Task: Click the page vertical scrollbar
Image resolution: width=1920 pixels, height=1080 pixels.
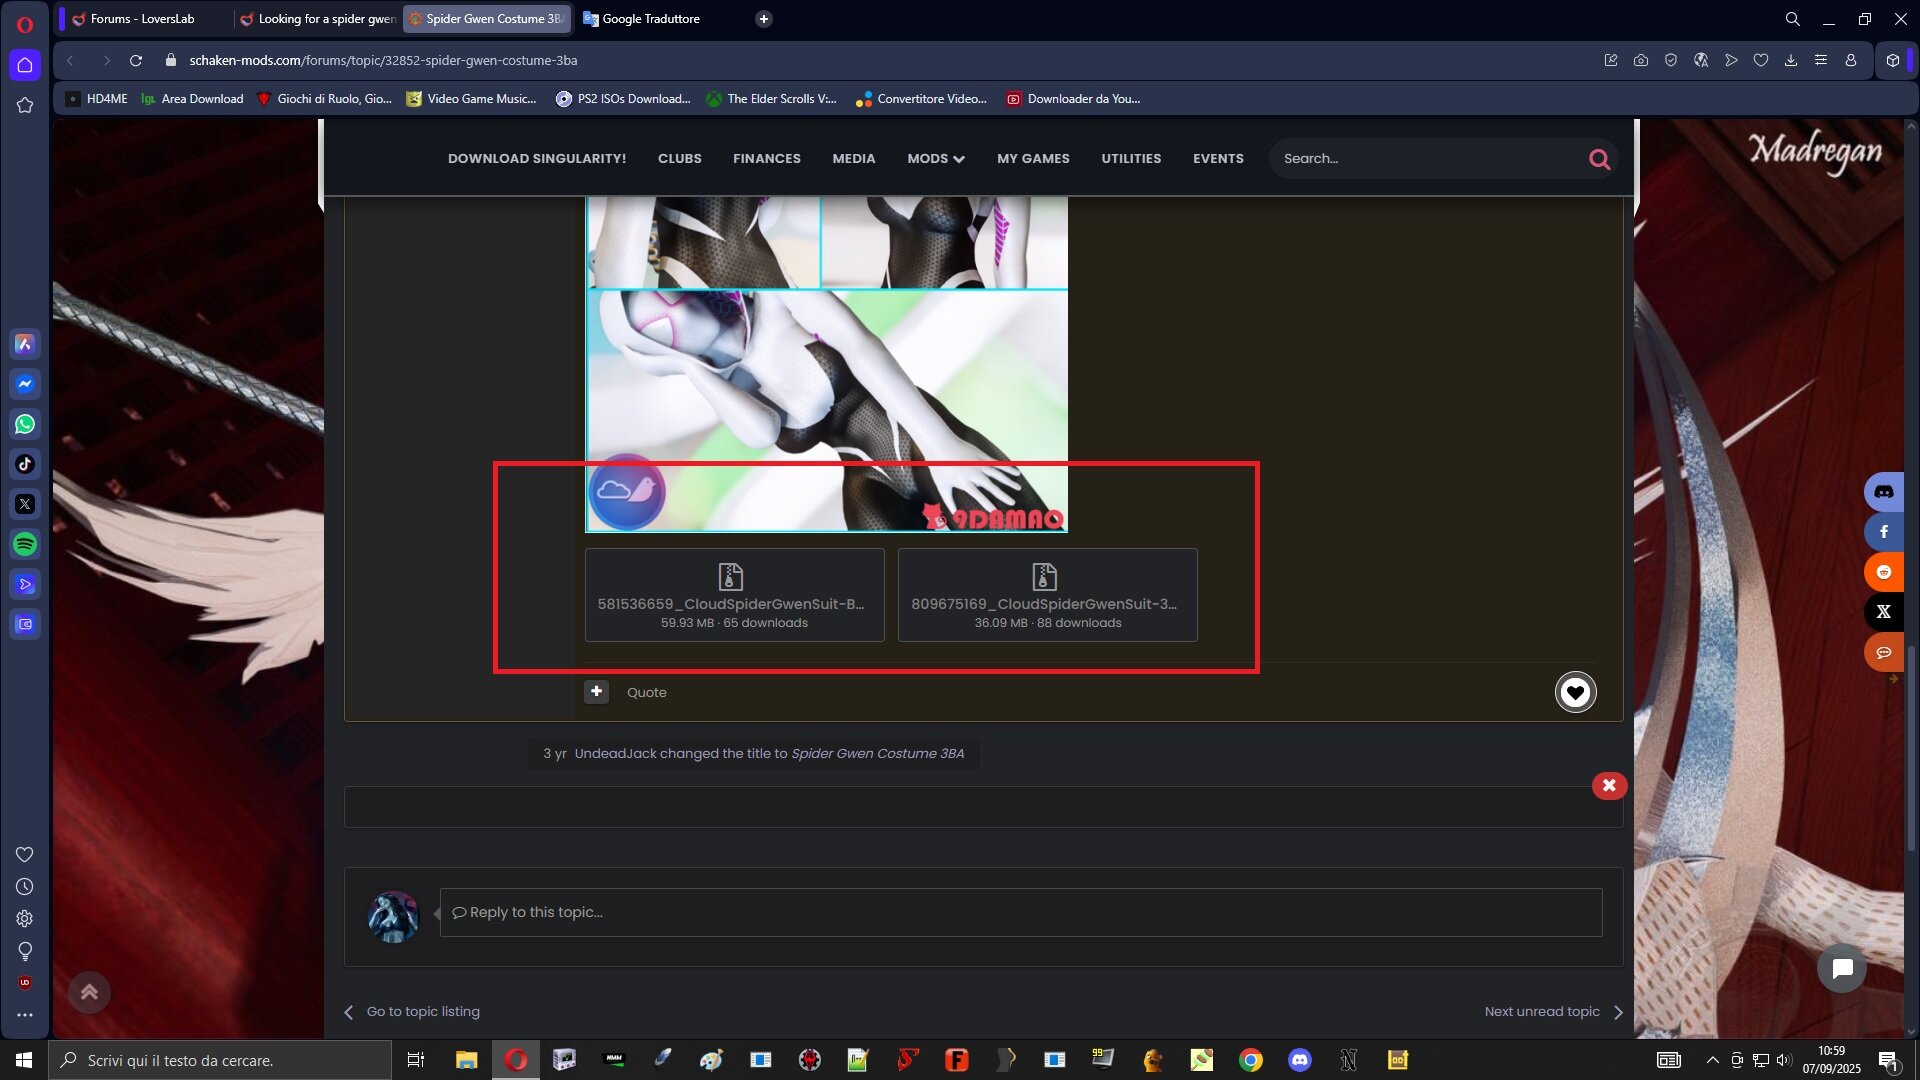Action: 1911,747
